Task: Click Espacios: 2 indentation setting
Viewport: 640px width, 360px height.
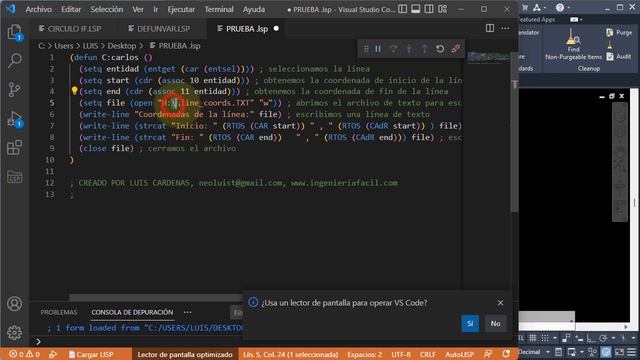Action: point(364,354)
